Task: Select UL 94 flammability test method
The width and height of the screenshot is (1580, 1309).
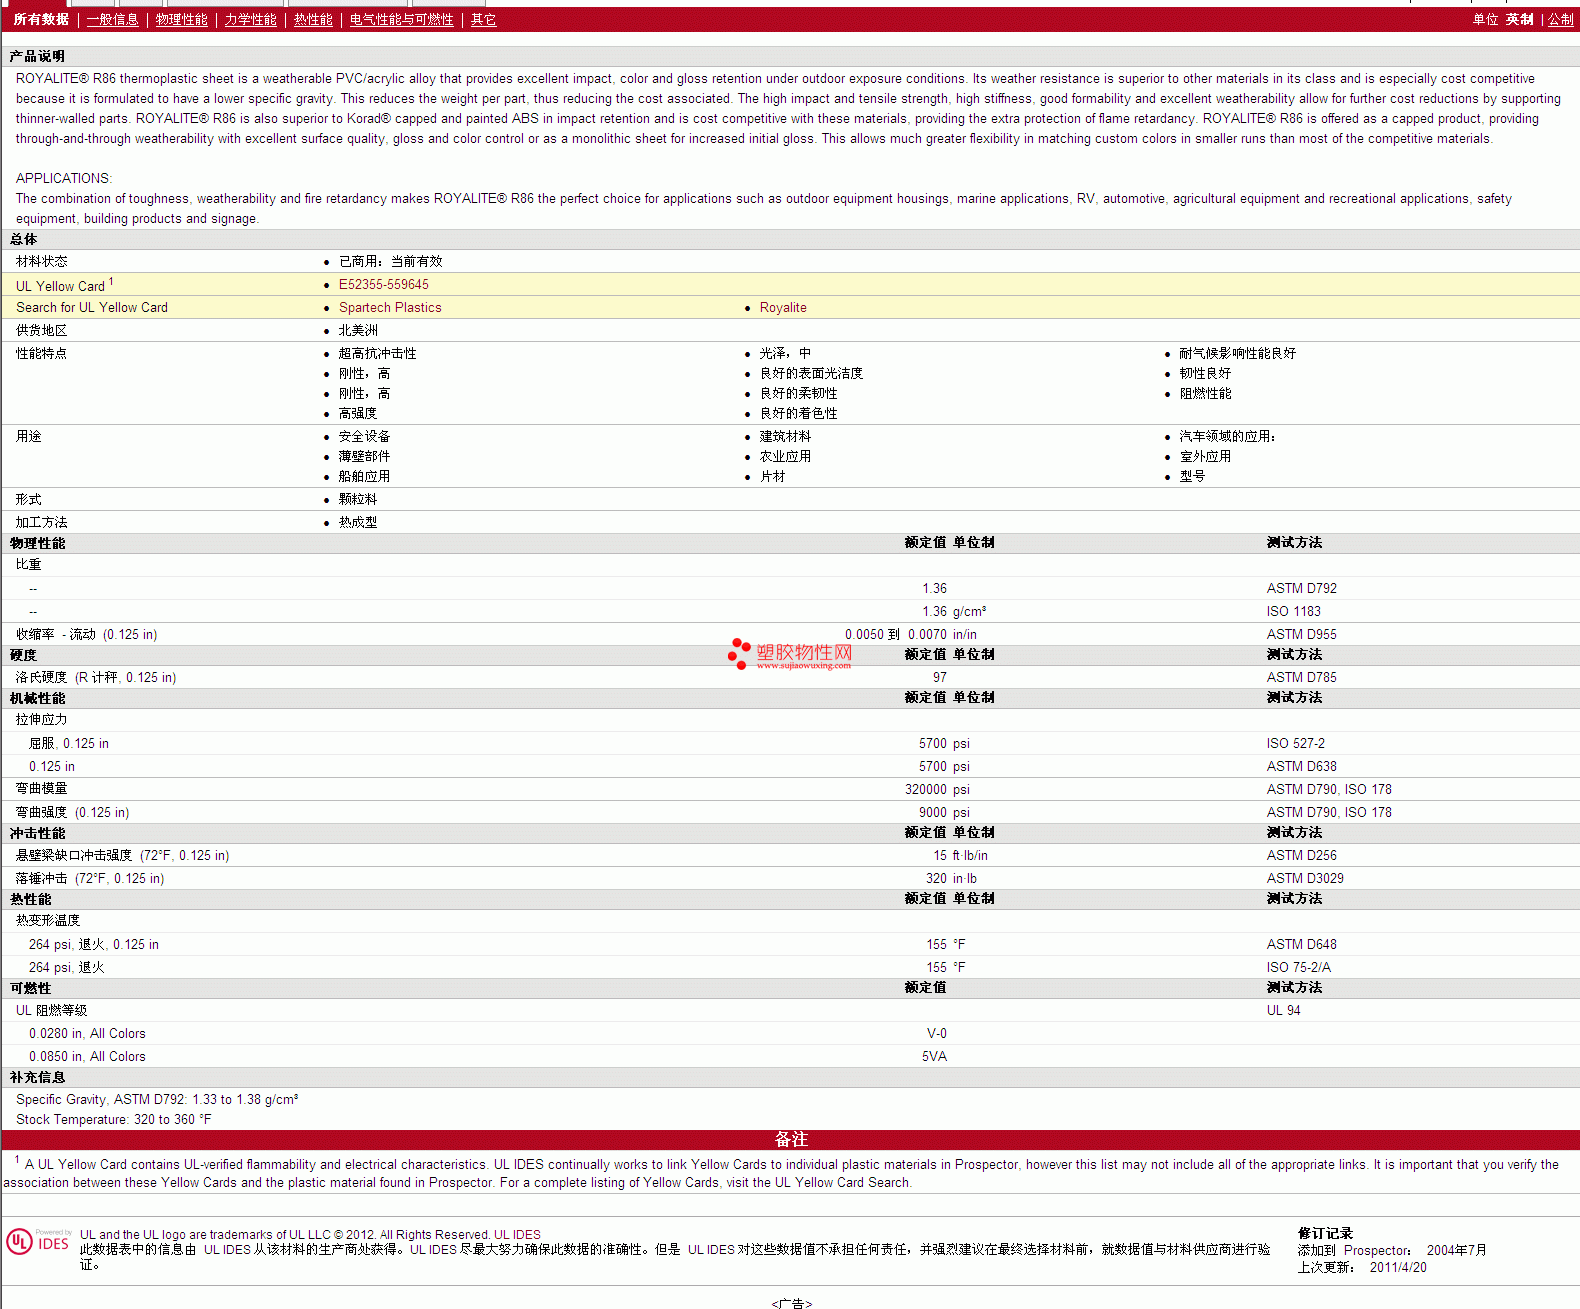Action: click(x=1284, y=1011)
